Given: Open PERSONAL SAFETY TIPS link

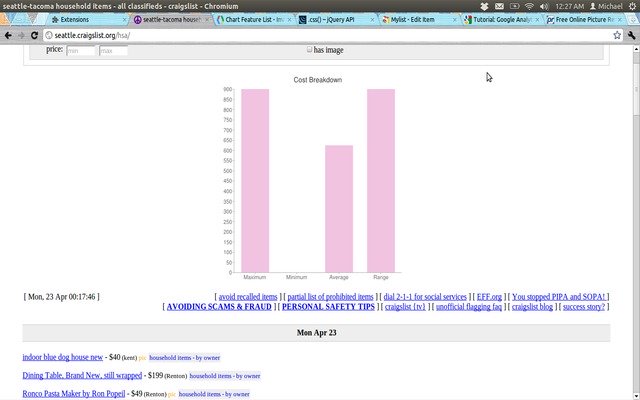Looking at the screenshot, I should point(328,307).
